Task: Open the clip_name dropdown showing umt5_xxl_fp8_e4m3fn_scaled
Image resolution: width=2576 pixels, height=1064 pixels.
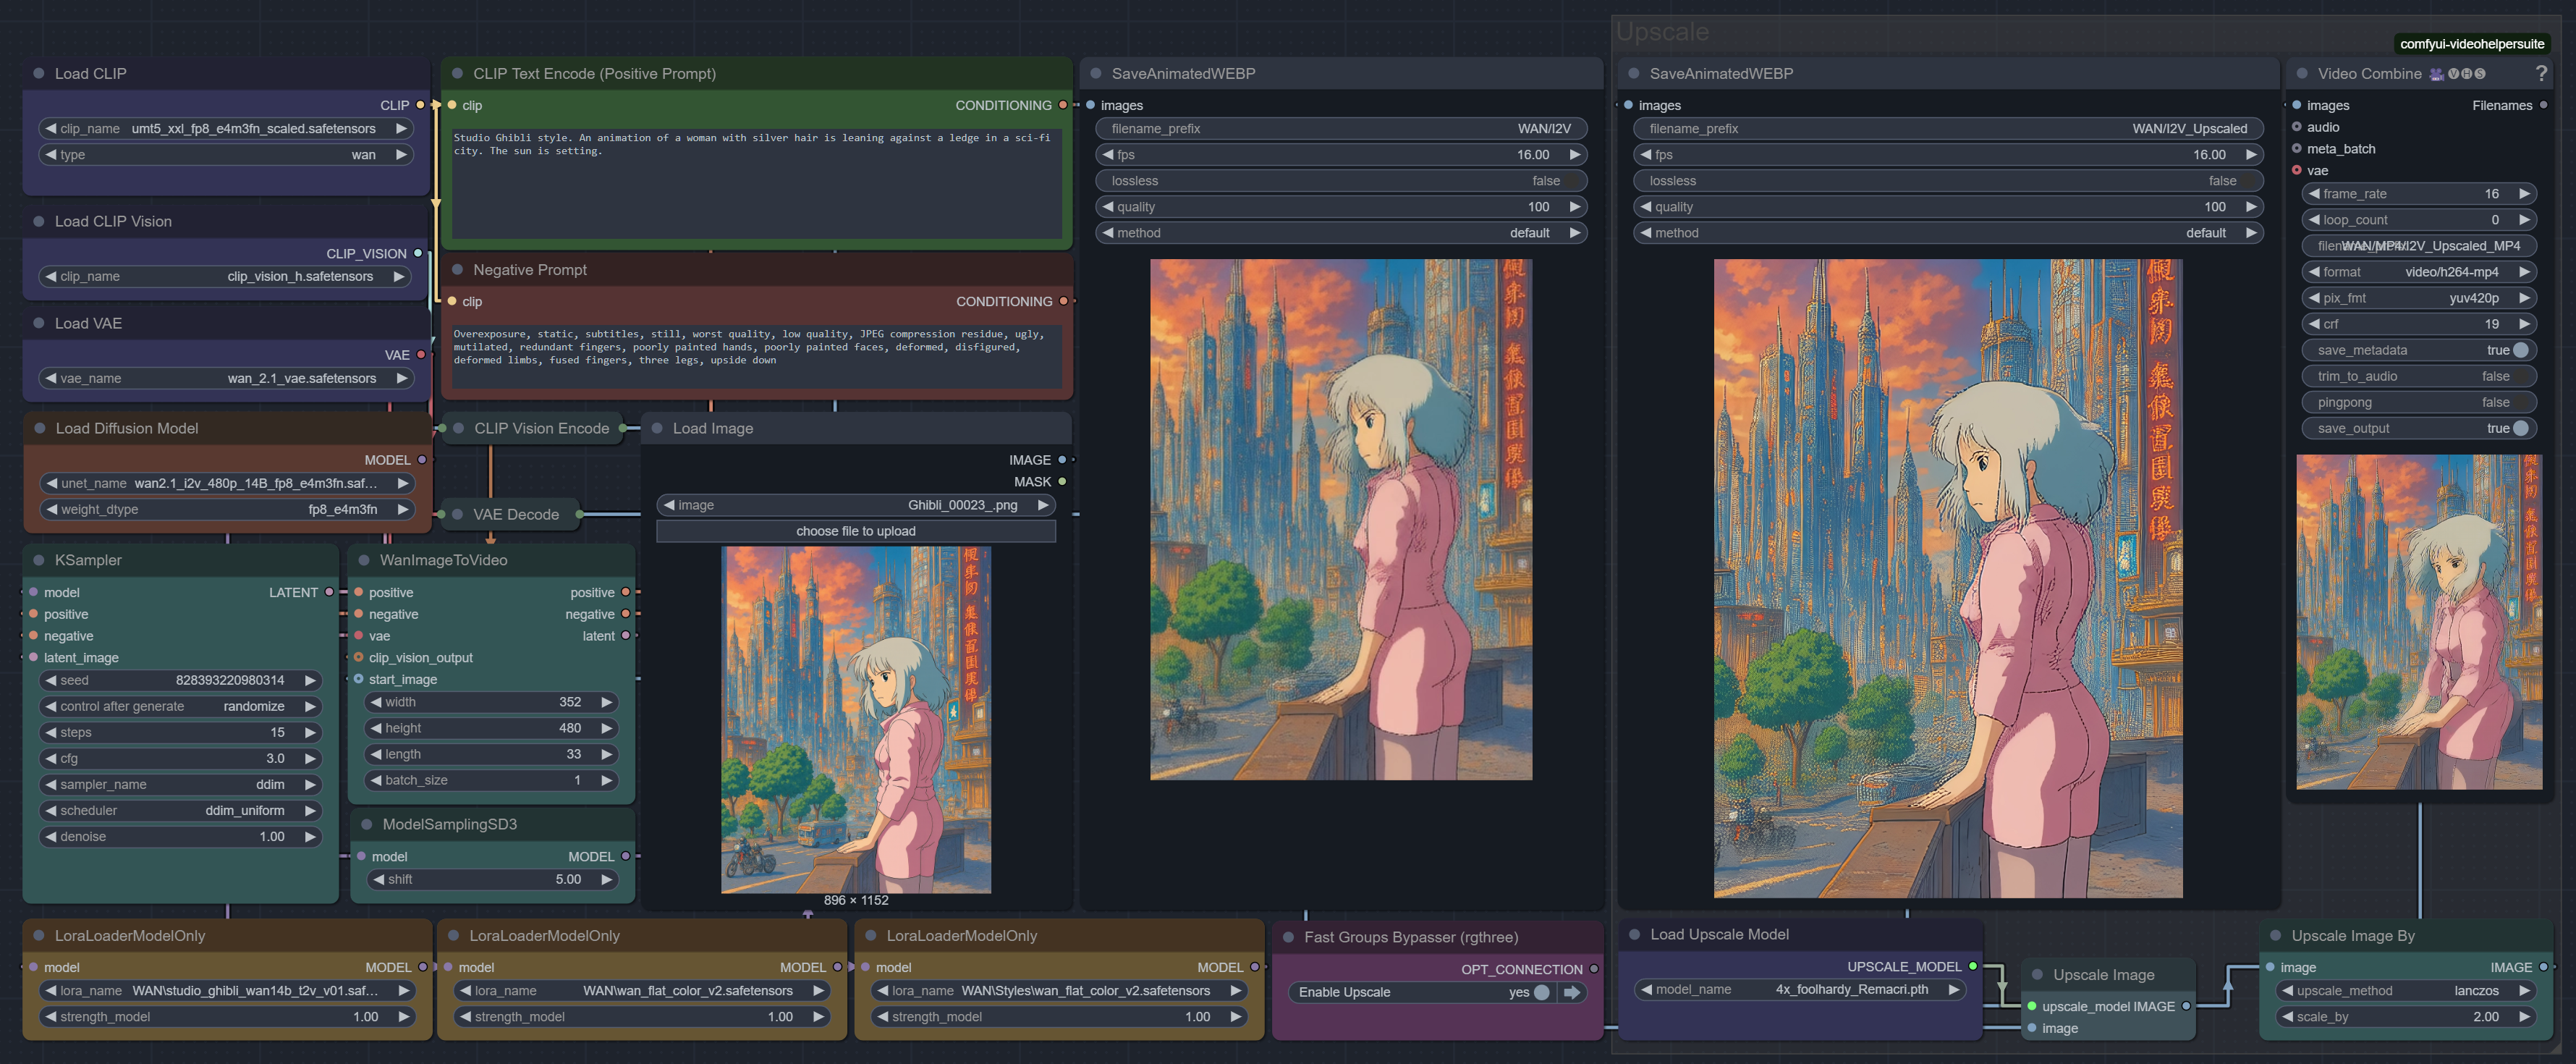Action: 226,129
